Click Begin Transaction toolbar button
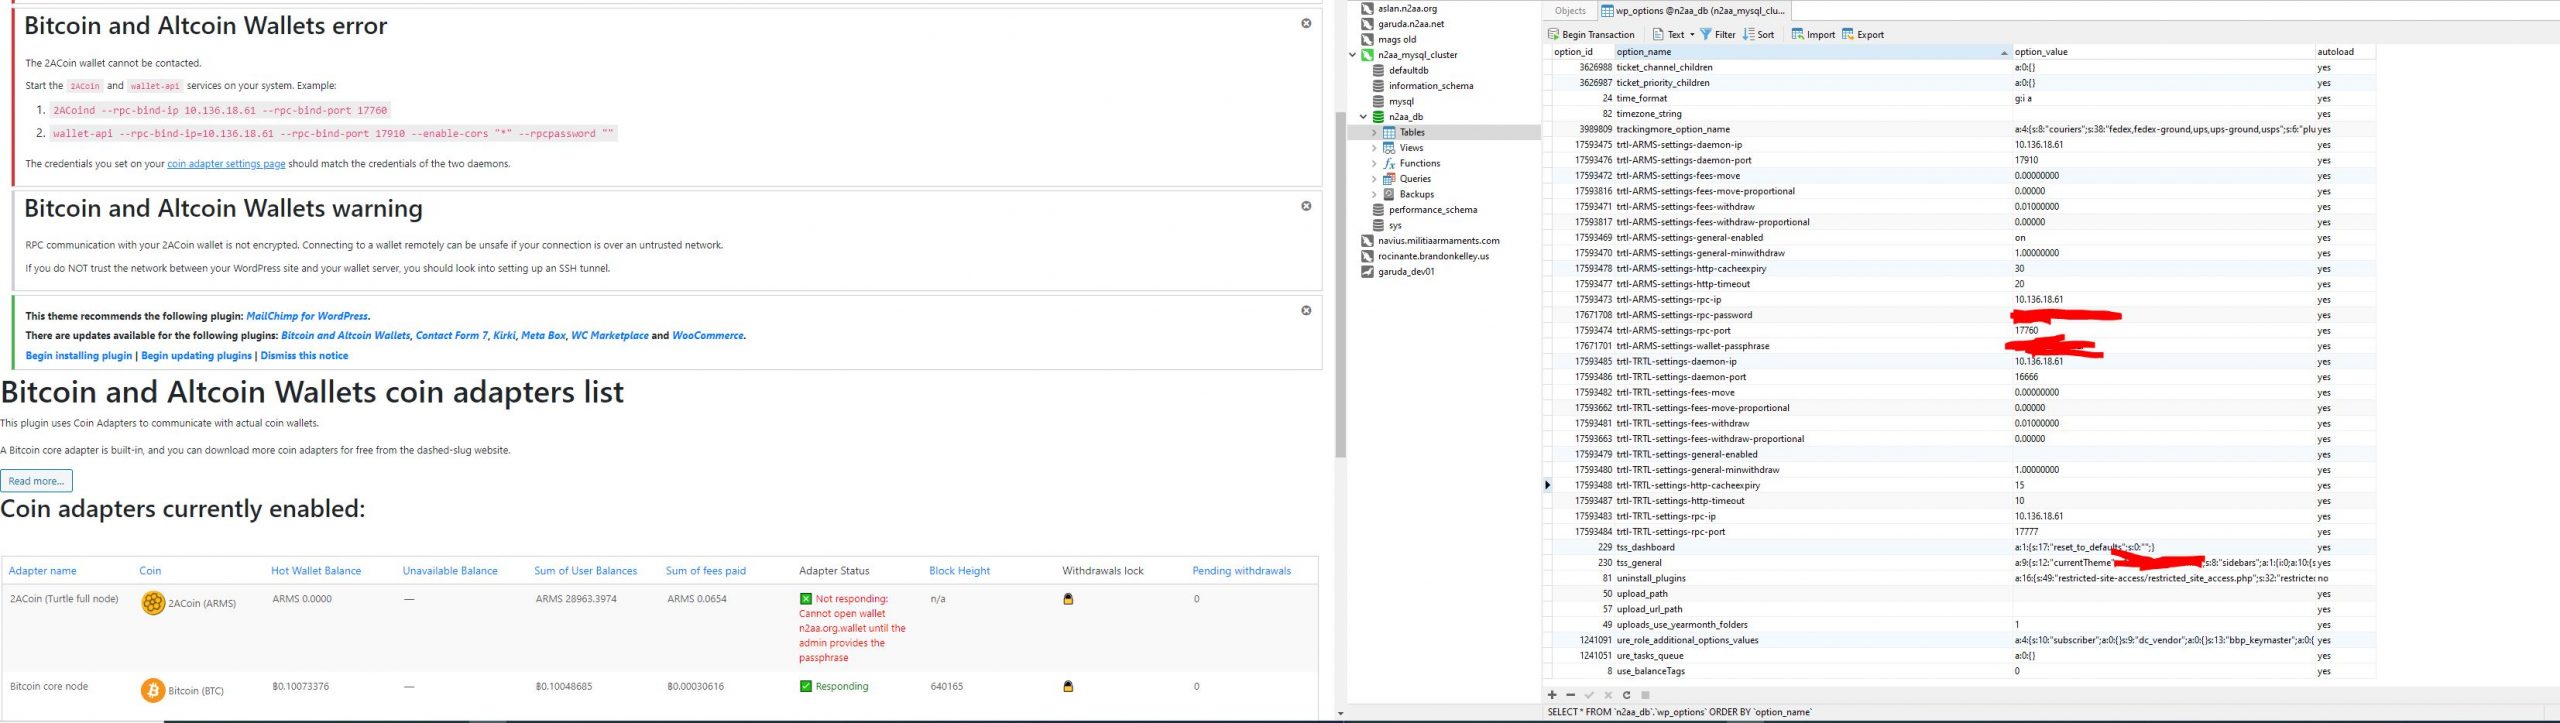The width and height of the screenshot is (2560, 723). click(1591, 34)
